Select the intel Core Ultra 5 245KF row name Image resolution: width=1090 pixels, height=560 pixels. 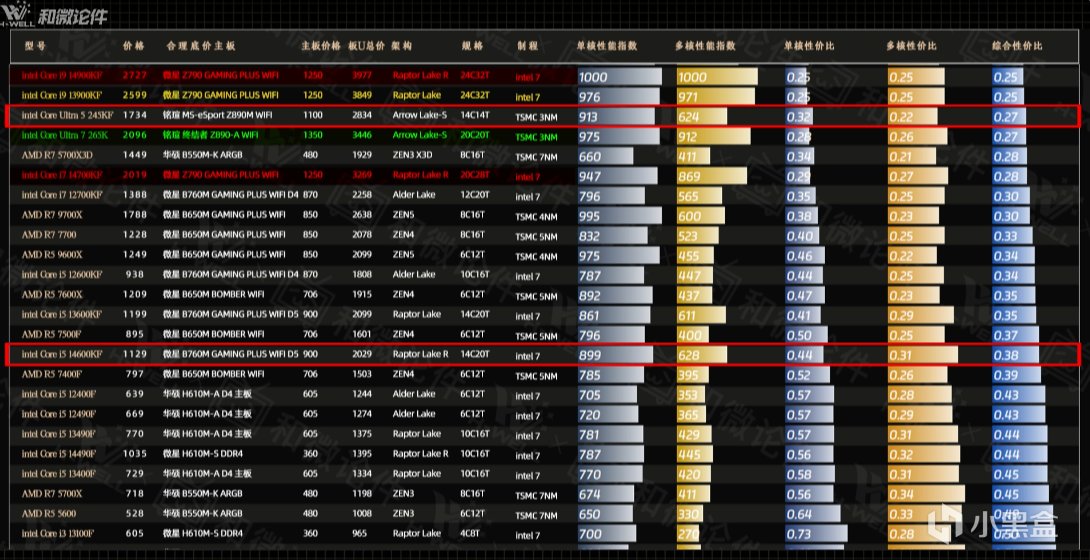(67, 115)
